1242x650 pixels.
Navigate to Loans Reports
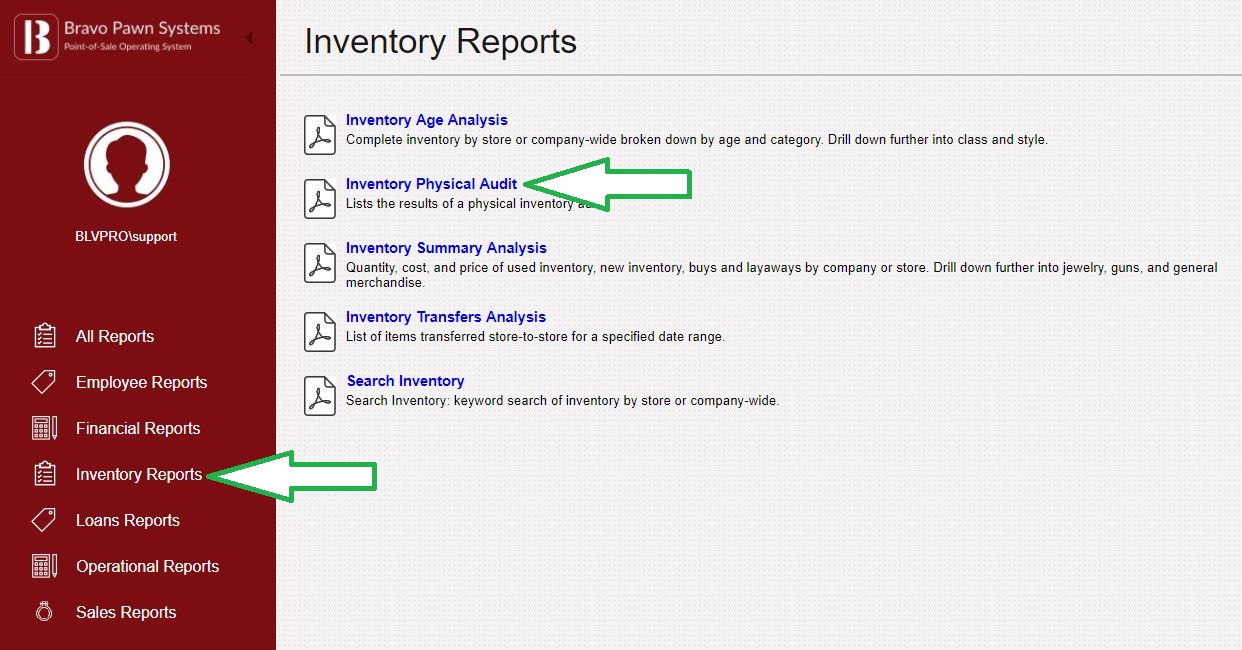pyautogui.click(x=128, y=520)
